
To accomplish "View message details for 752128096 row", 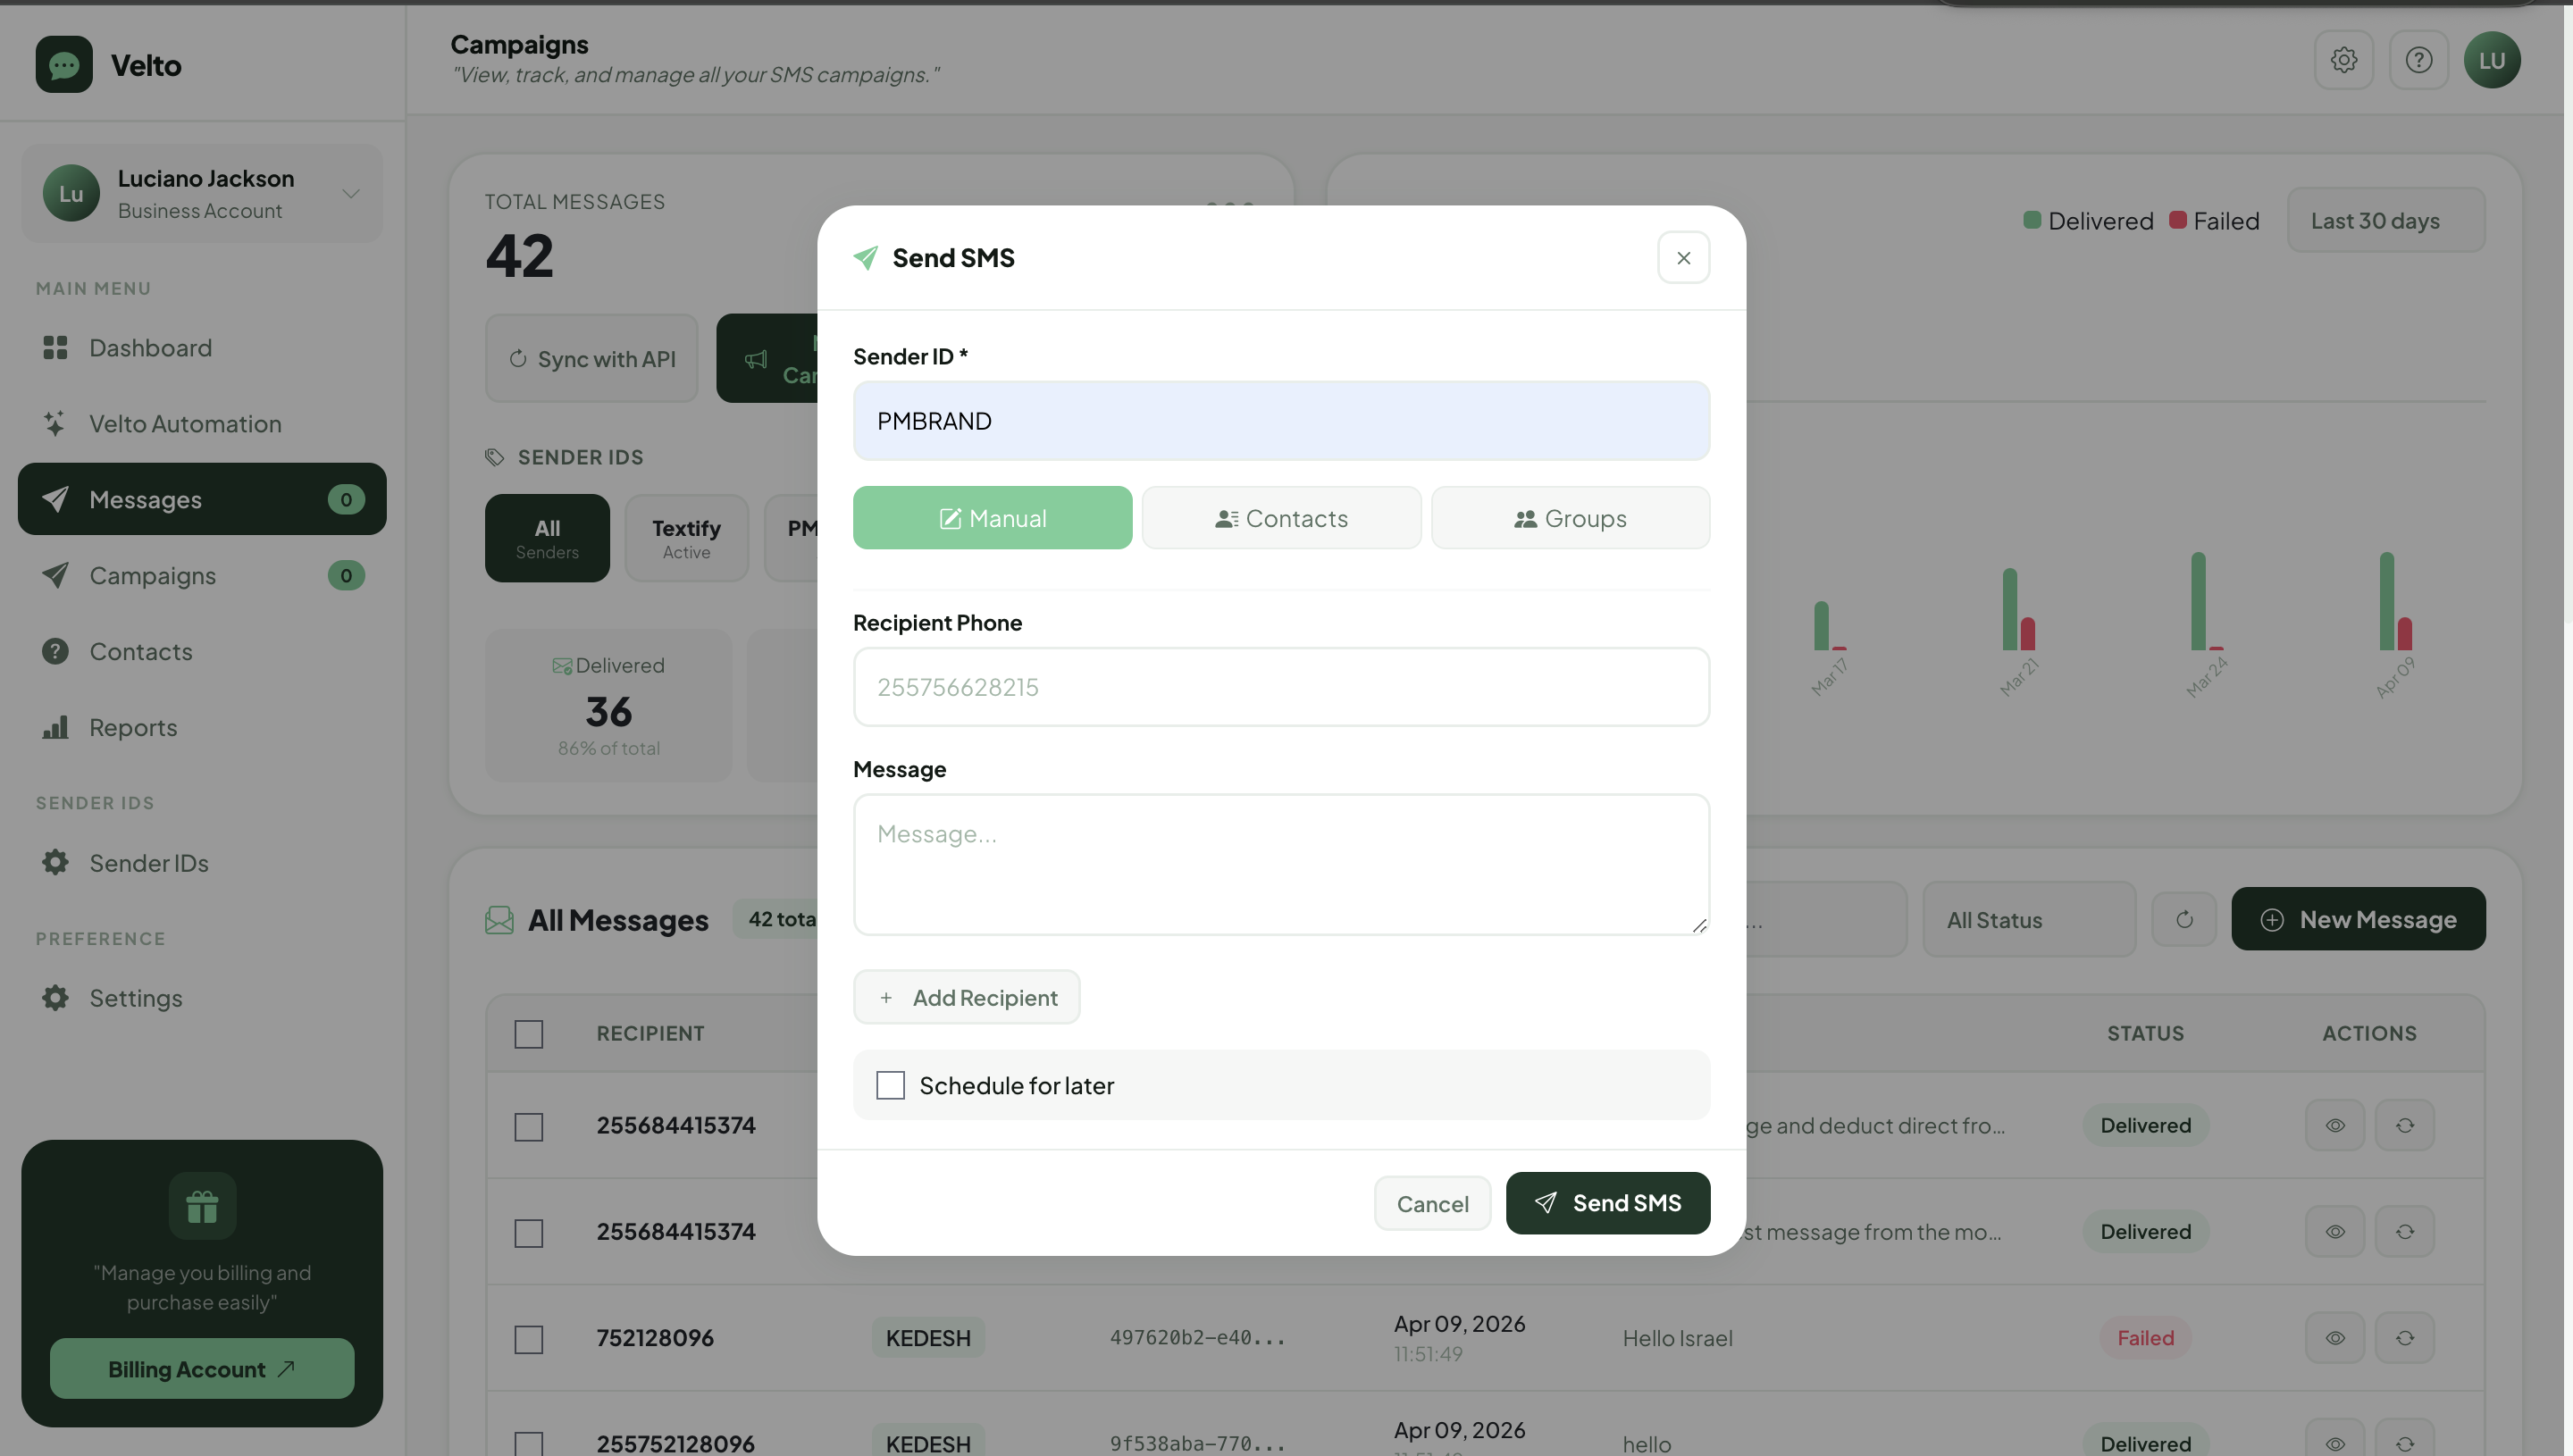I will click(x=2335, y=1338).
